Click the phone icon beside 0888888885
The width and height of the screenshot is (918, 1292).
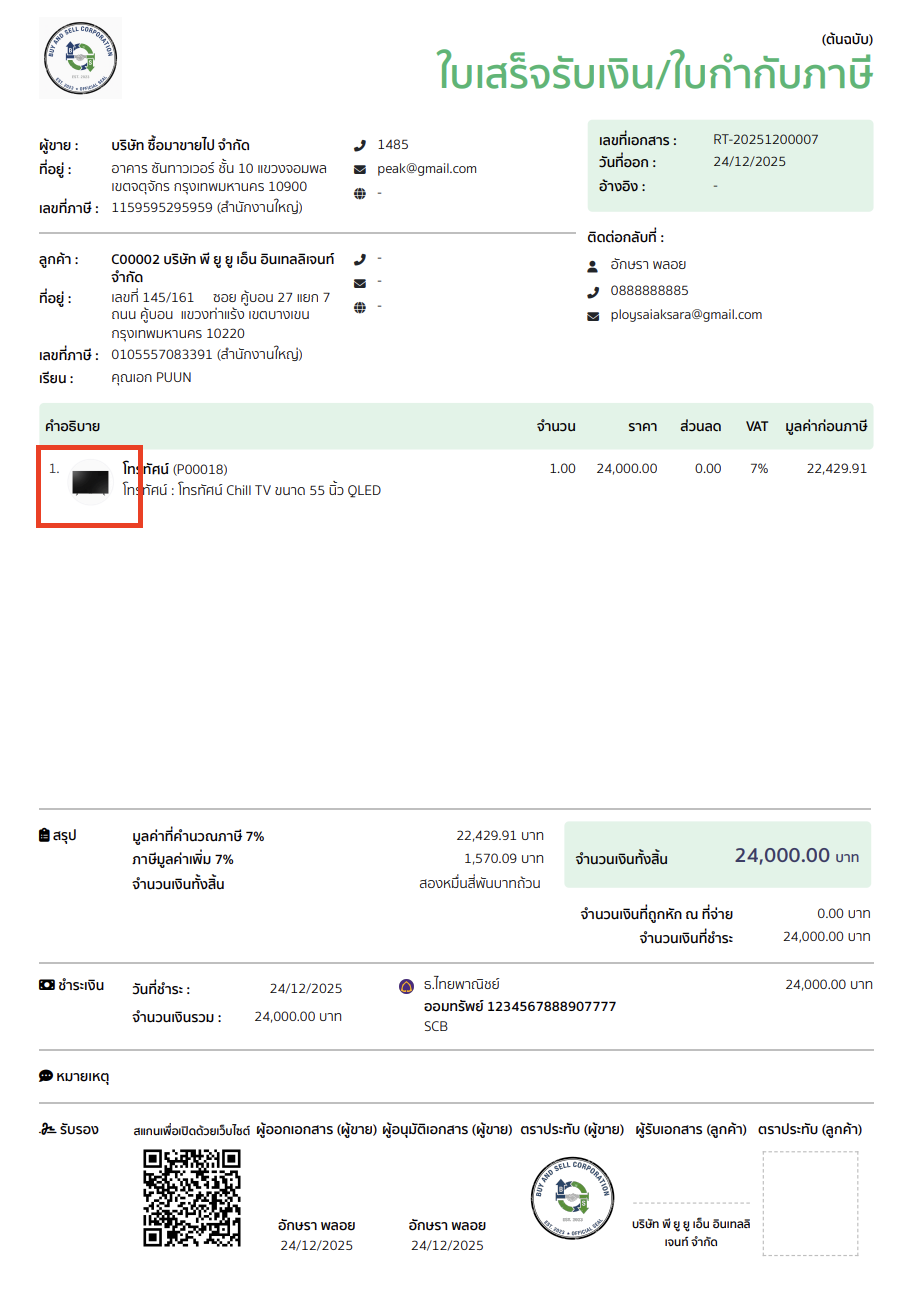pos(593,291)
